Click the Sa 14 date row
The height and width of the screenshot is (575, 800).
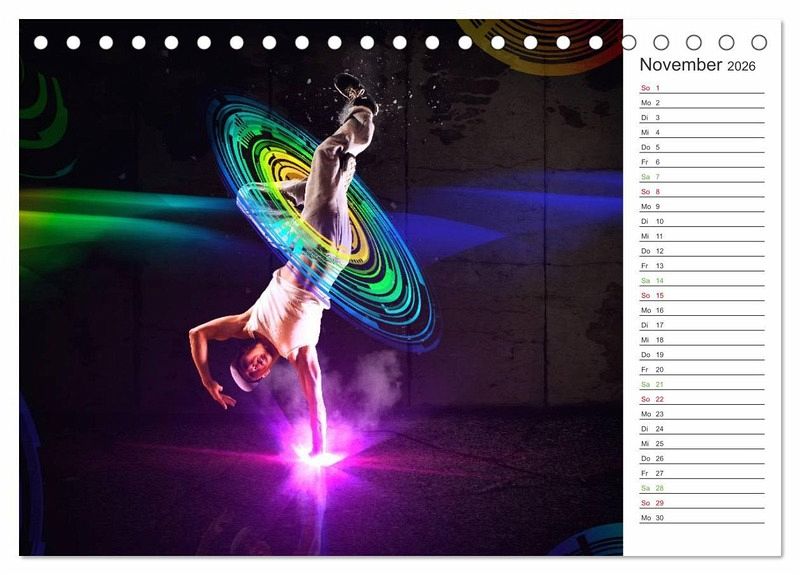click(702, 281)
